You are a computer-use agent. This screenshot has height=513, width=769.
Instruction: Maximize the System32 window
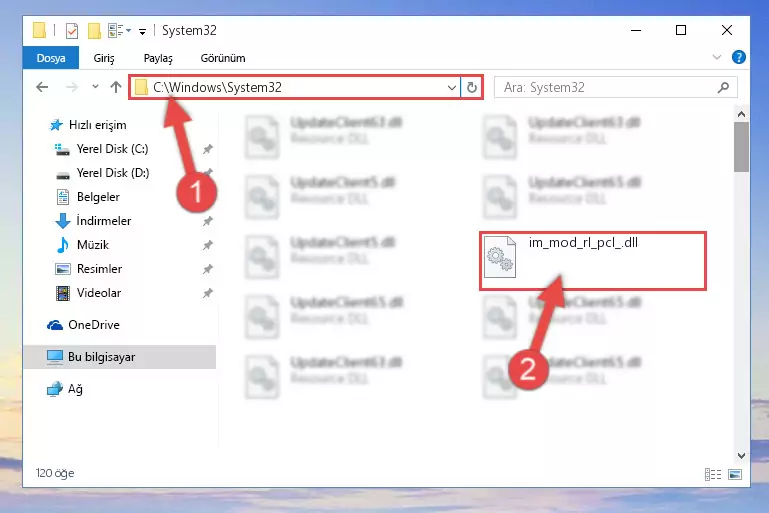681,30
